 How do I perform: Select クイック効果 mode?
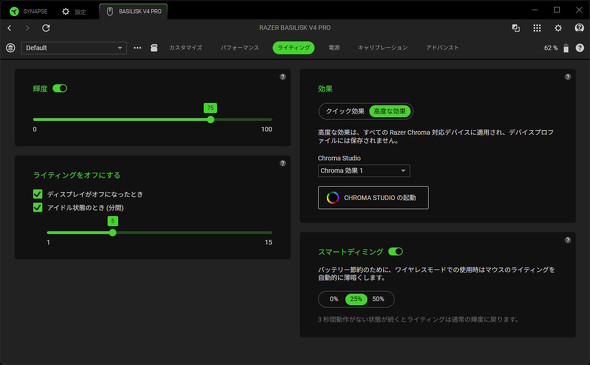tap(345, 111)
